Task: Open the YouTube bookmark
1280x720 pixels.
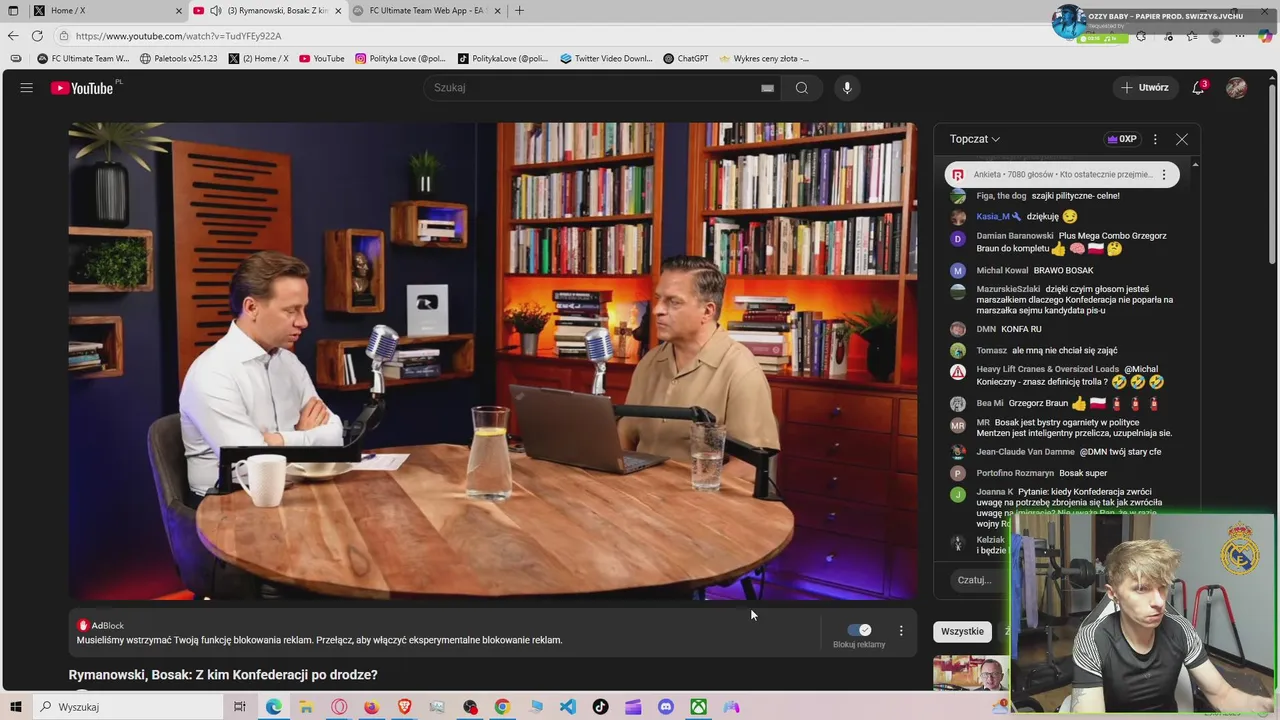Action: click(x=322, y=59)
